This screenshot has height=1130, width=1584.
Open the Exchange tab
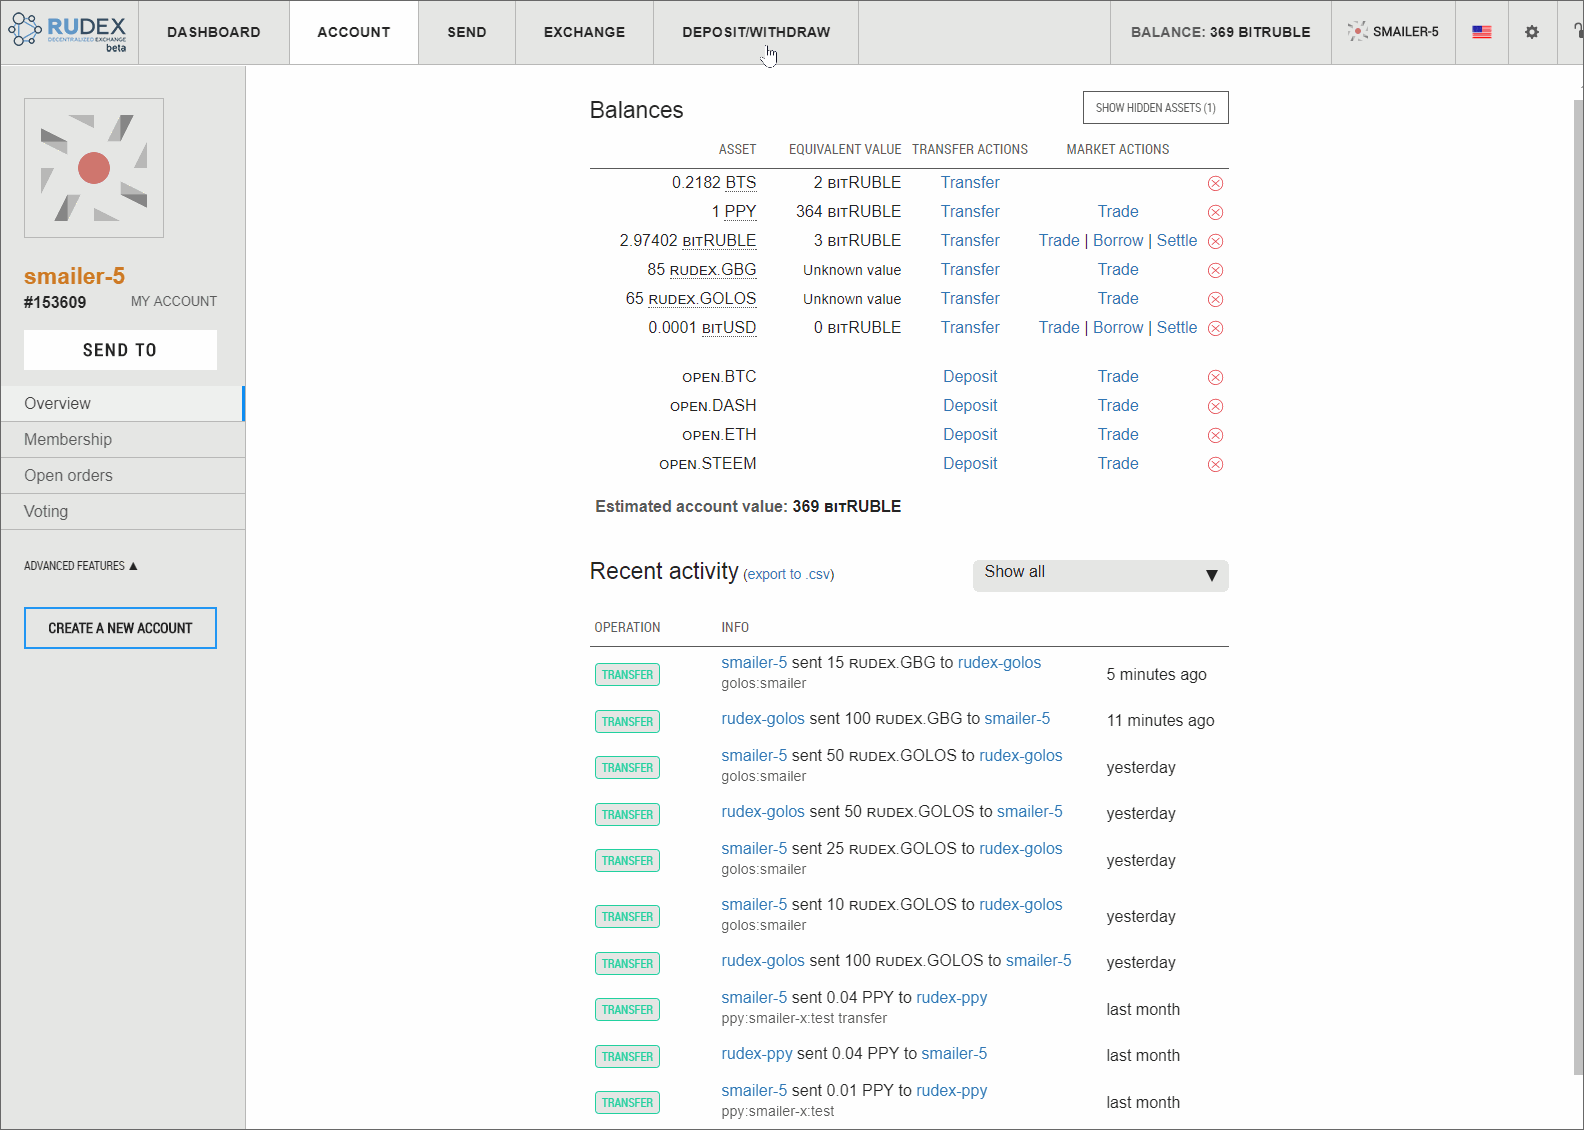(x=585, y=32)
